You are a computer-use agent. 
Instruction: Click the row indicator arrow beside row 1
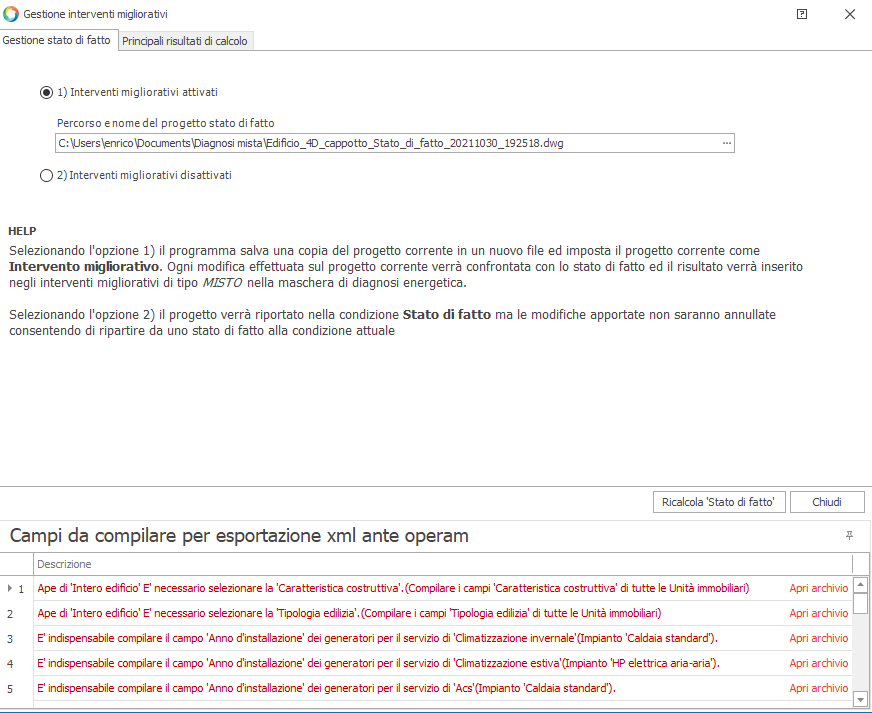coord(10,589)
